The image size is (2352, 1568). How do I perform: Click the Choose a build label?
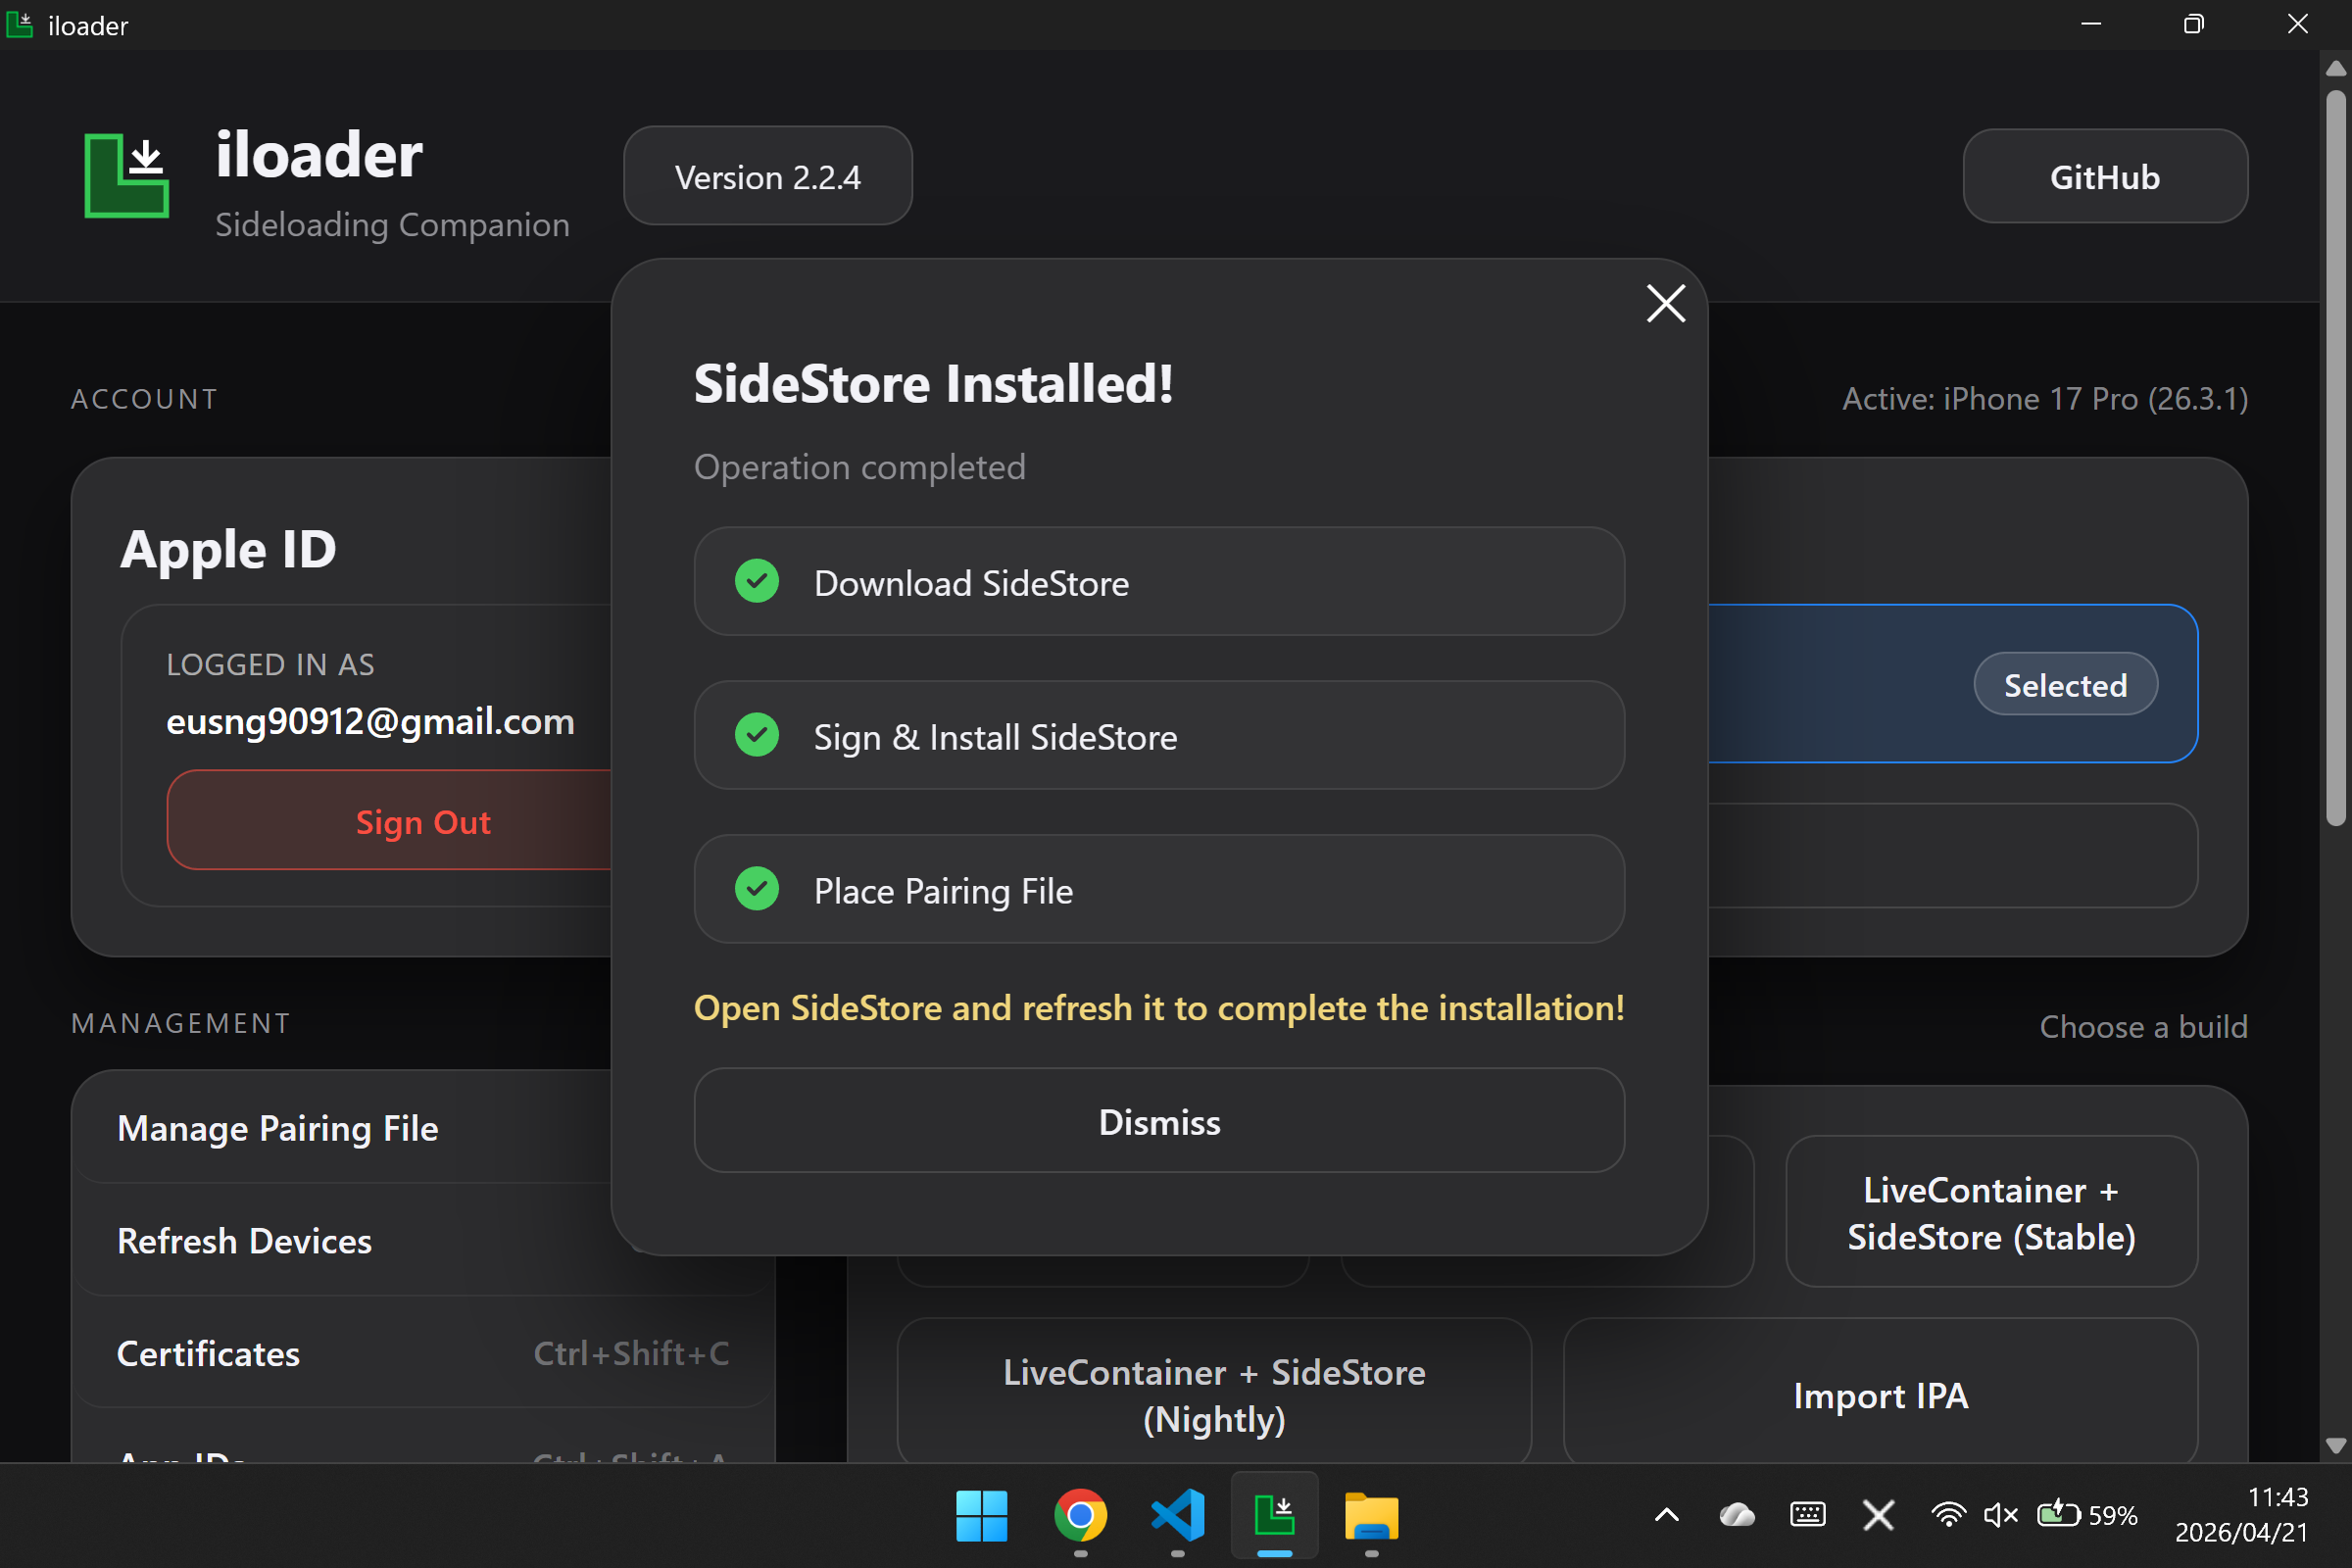point(2143,1027)
